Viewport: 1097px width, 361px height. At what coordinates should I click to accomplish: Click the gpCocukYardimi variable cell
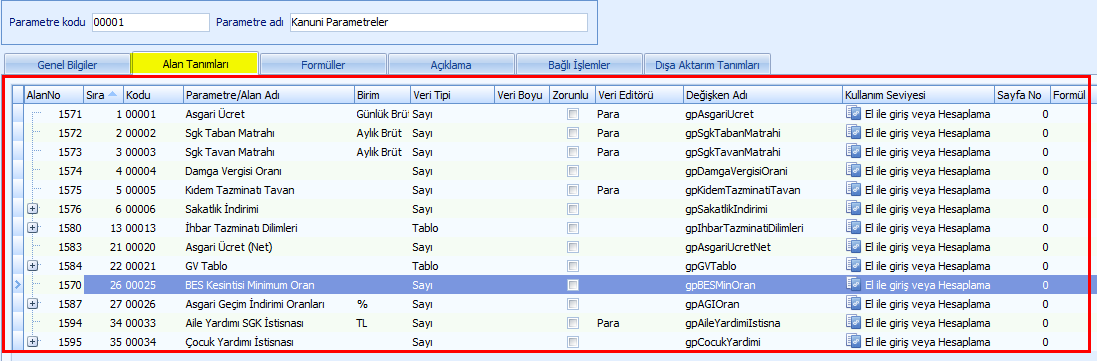(763, 341)
